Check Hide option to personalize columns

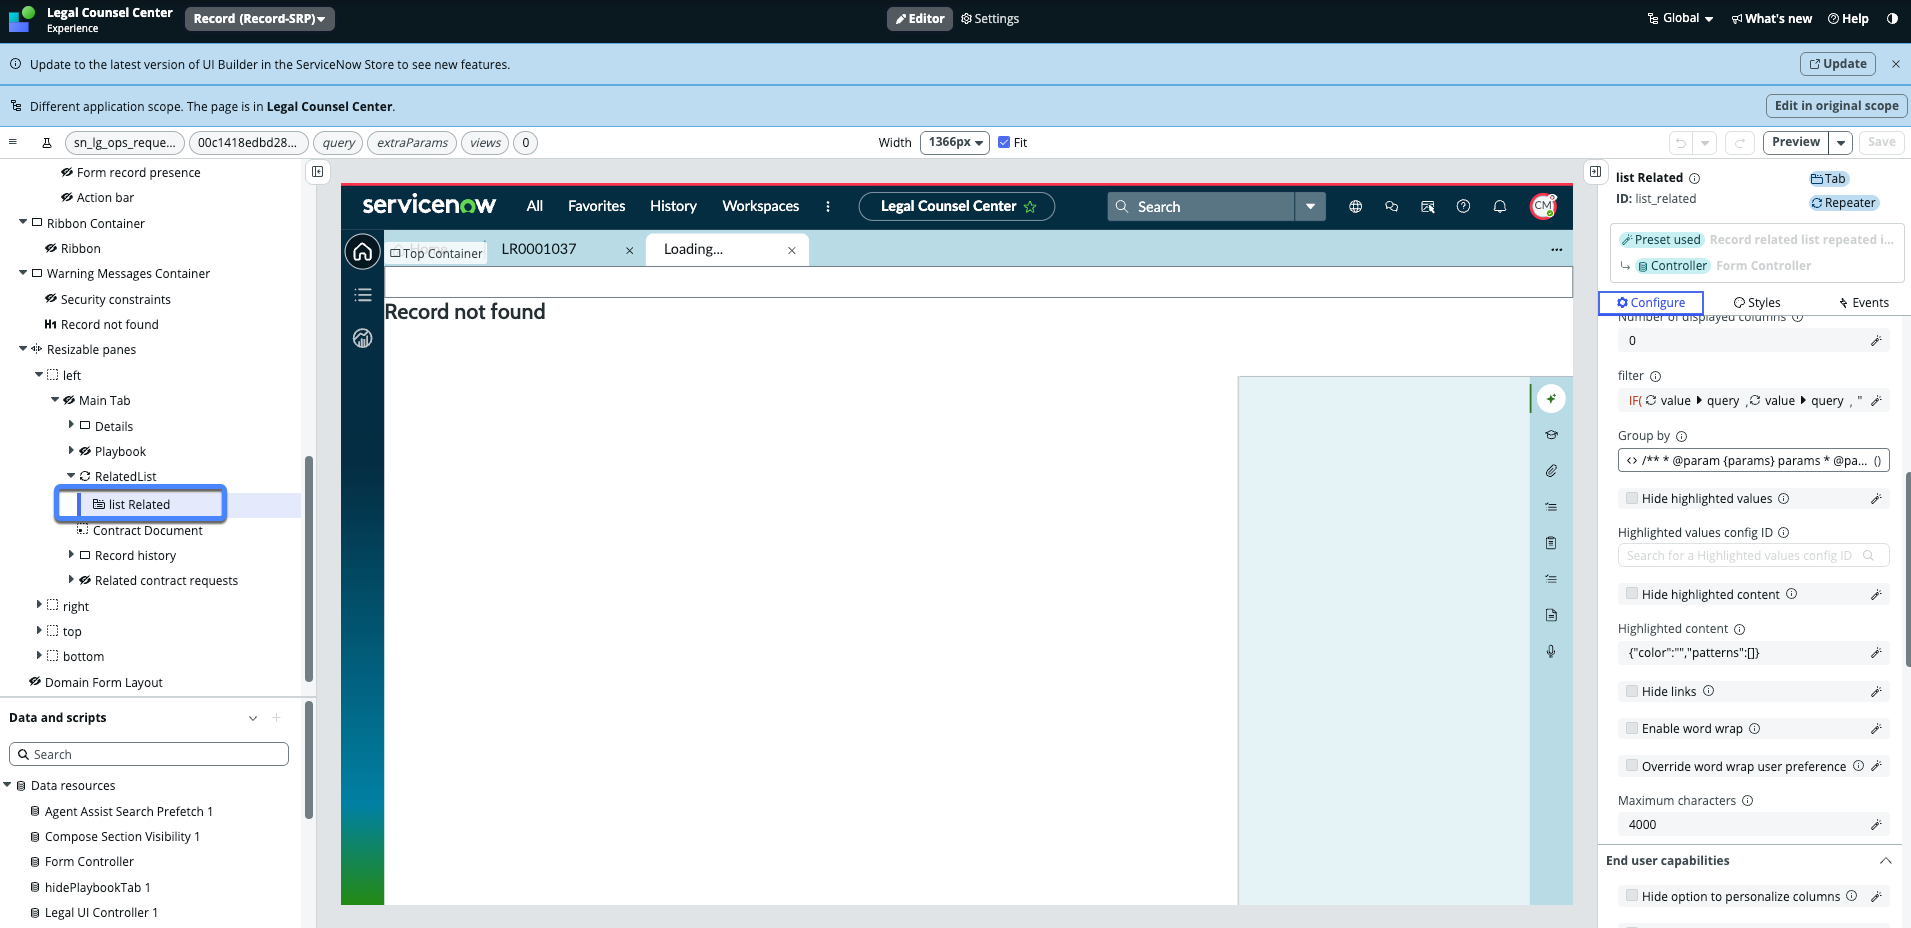1632,896
